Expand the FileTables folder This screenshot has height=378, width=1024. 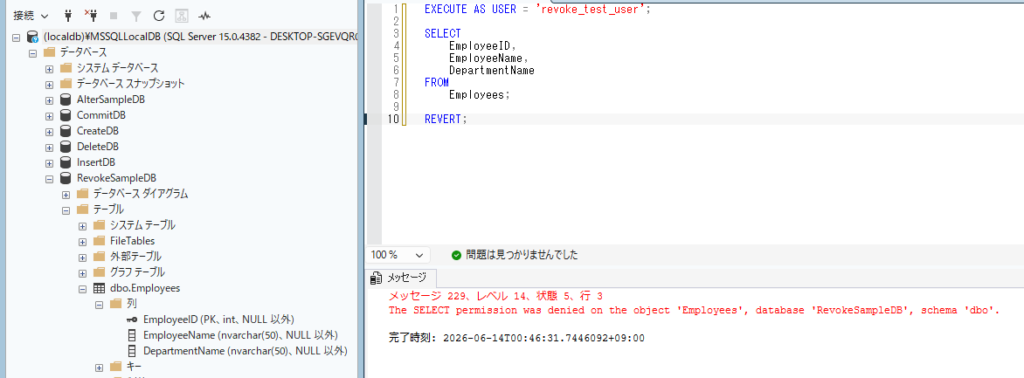(82, 241)
